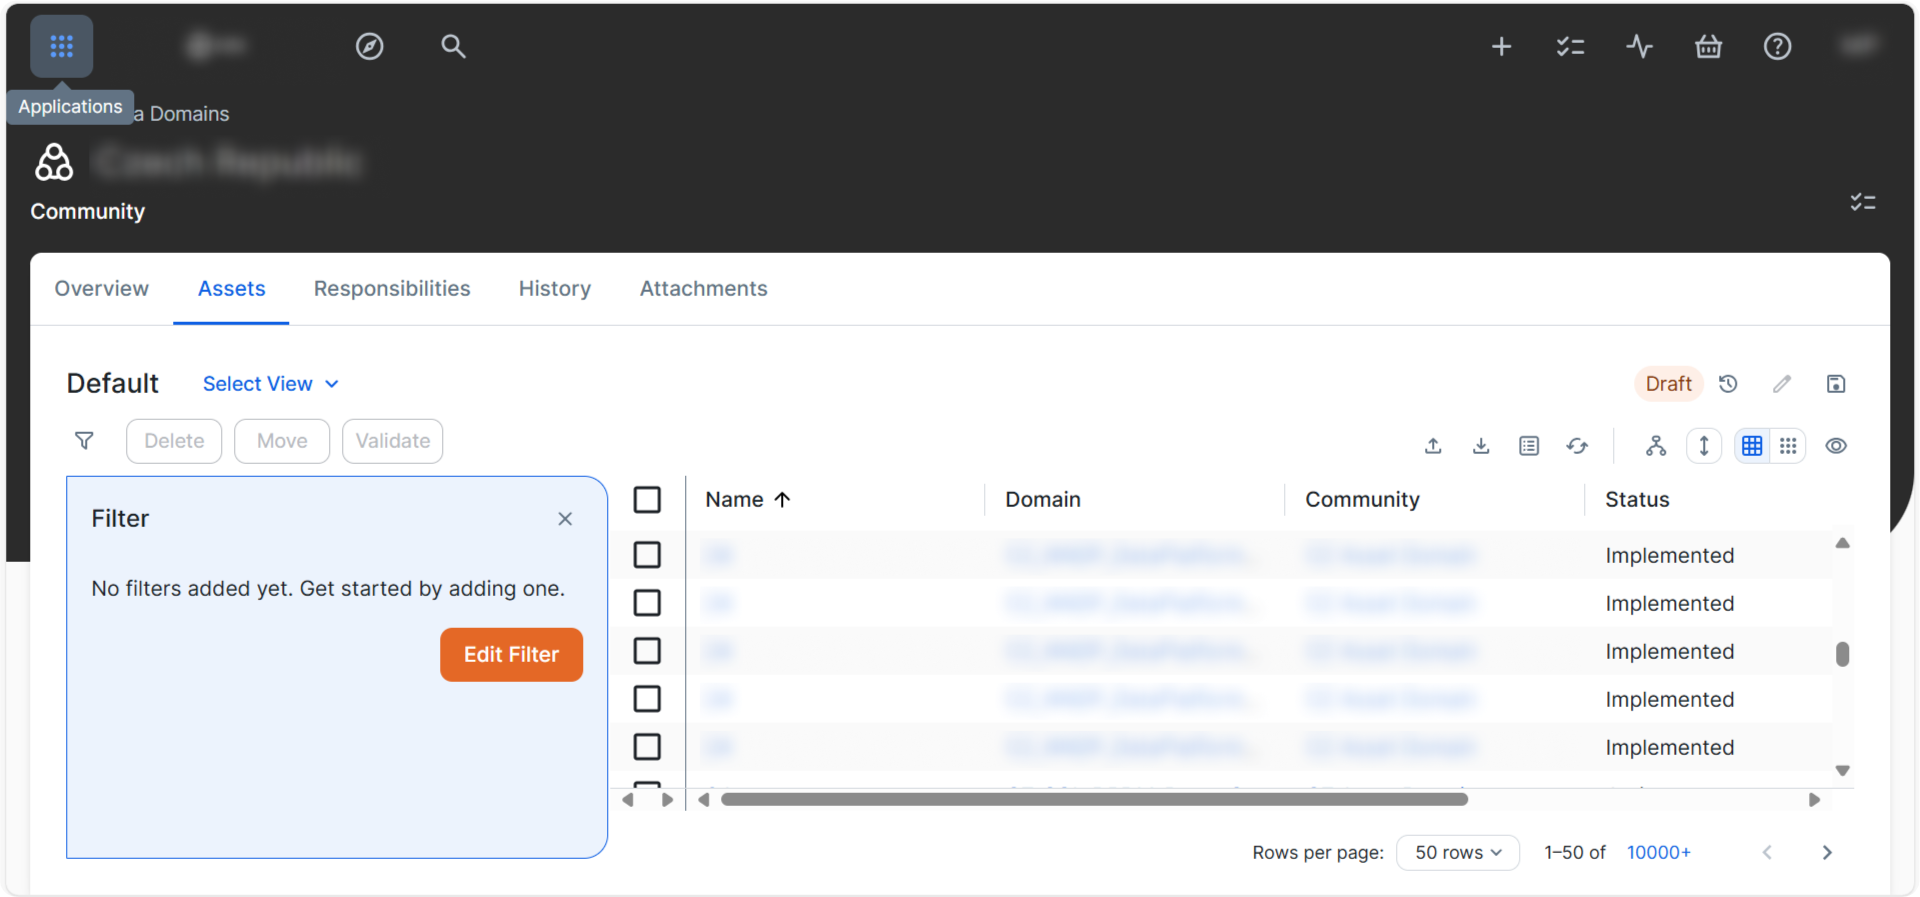Viewport: 1920px width, 897px height.
Task: Open the basket icon
Action: [1708, 46]
